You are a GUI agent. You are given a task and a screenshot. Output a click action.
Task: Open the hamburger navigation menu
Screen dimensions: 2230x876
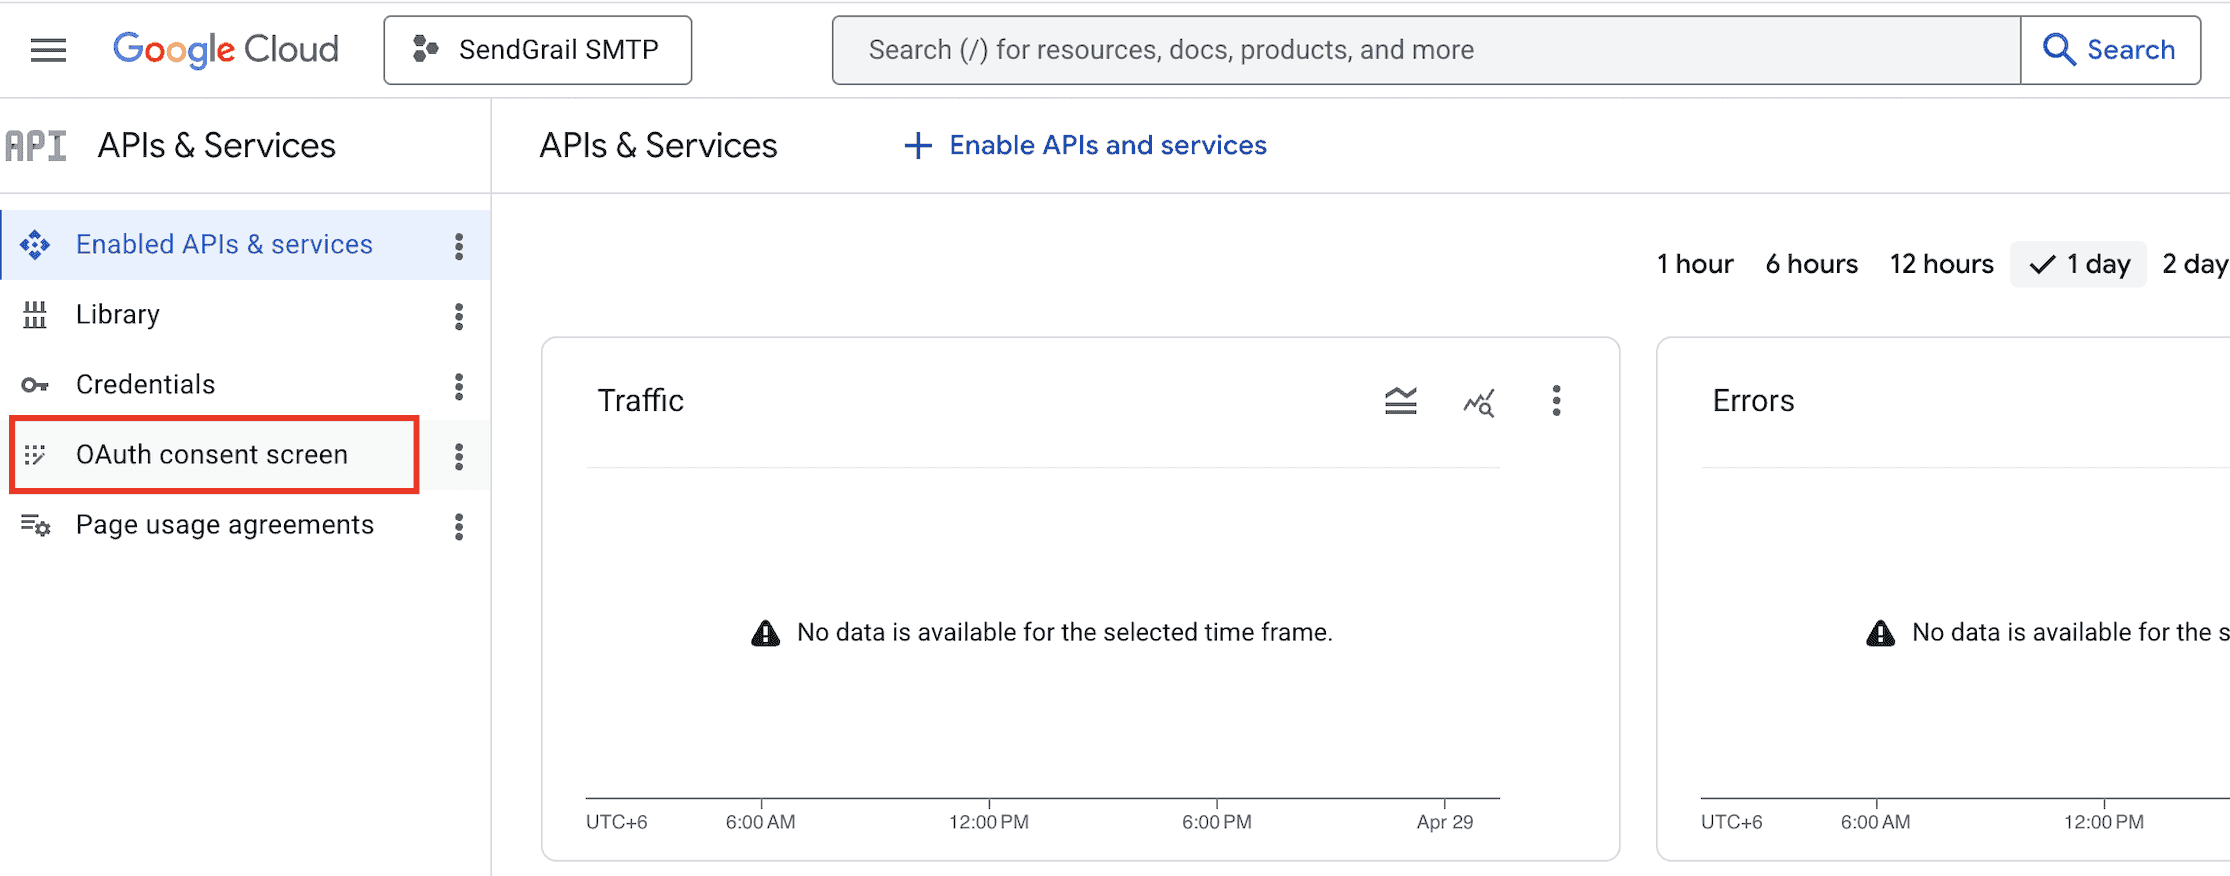pyautogui.click(x=48, y=50)
